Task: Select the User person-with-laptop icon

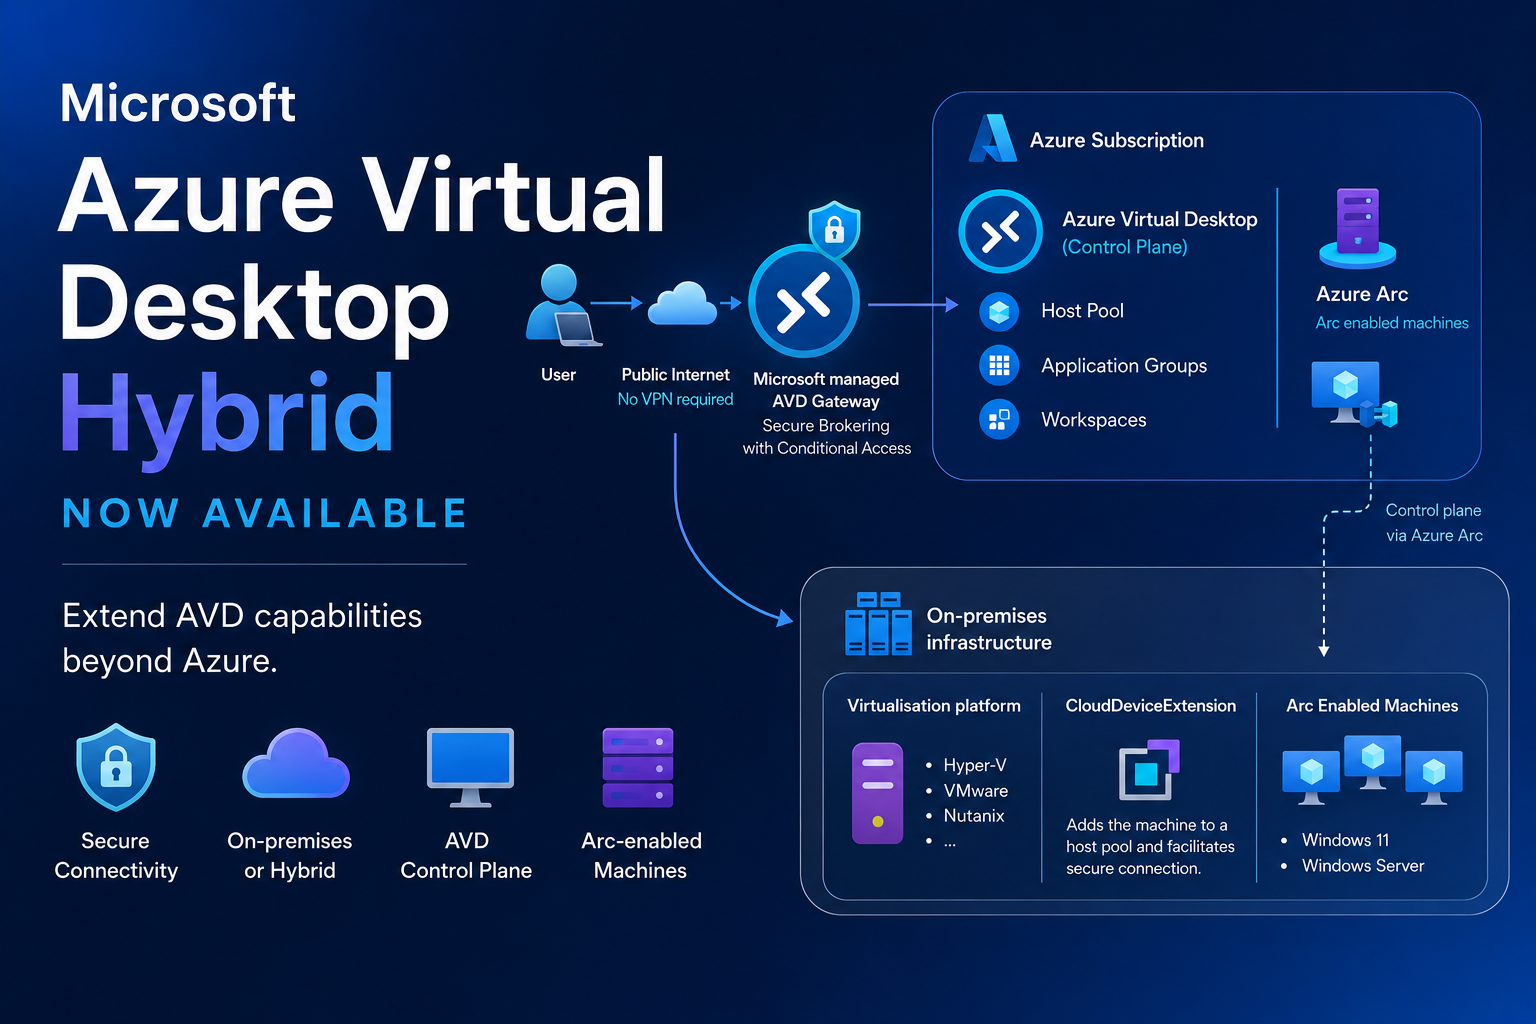Action: [x=563, y=306]
